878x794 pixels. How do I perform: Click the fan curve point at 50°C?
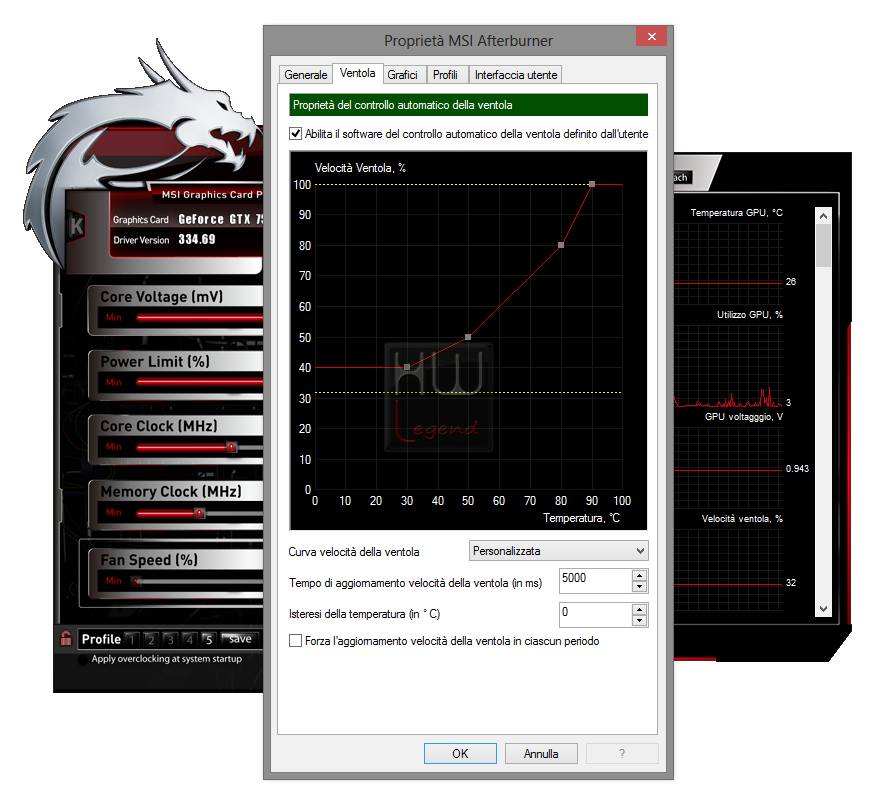point(468,337)
